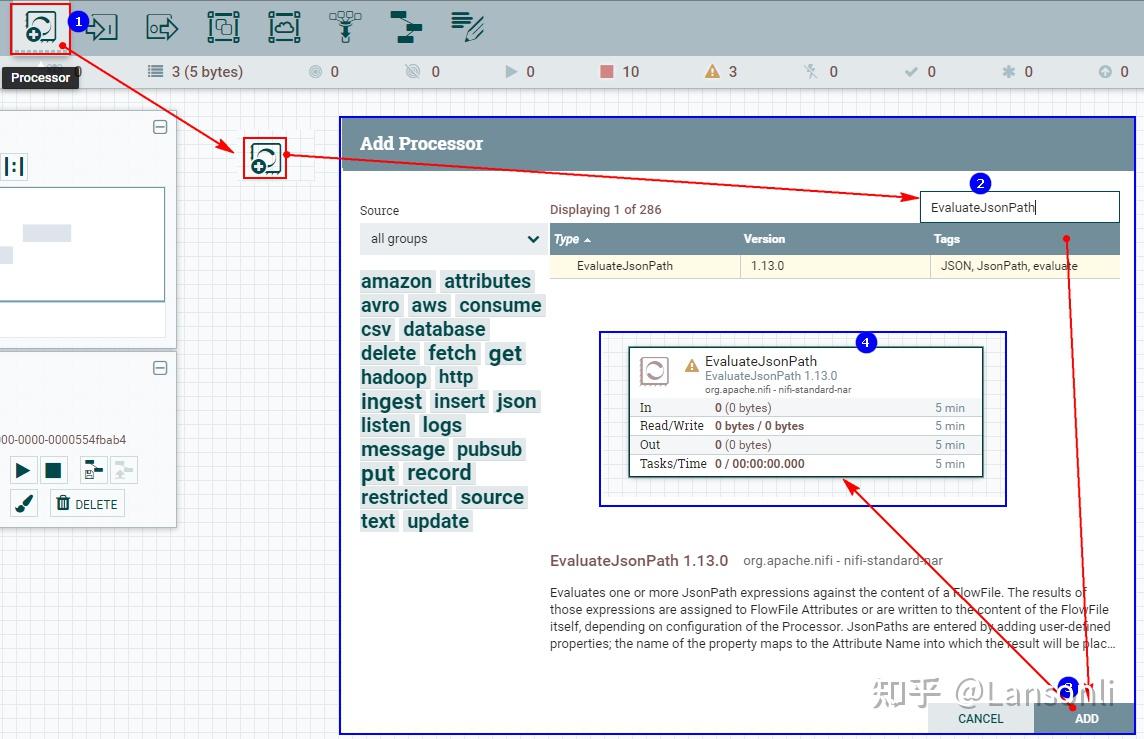The image size is (1144, 739).
Task: Select the Label toolbar icon
Action: tap(467, 28)
